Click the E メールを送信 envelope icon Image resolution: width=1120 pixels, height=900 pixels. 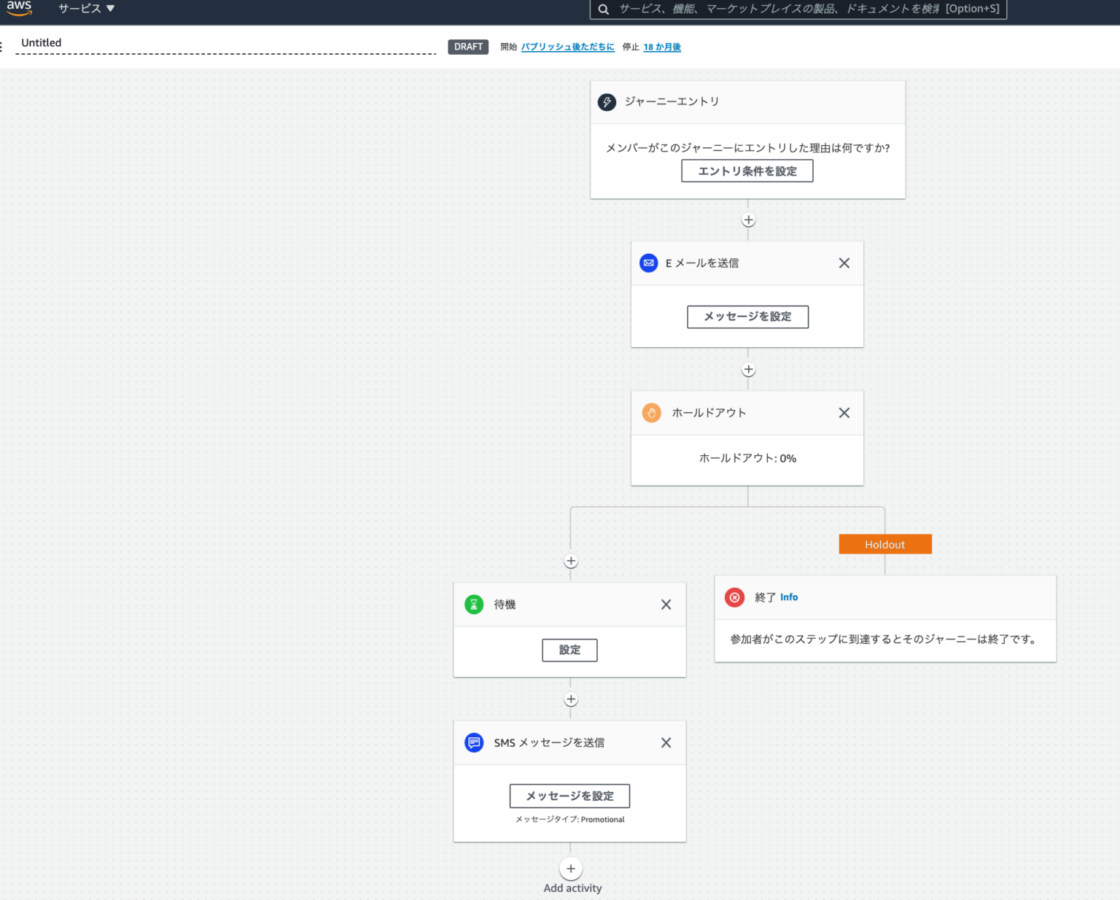point(648,263)
